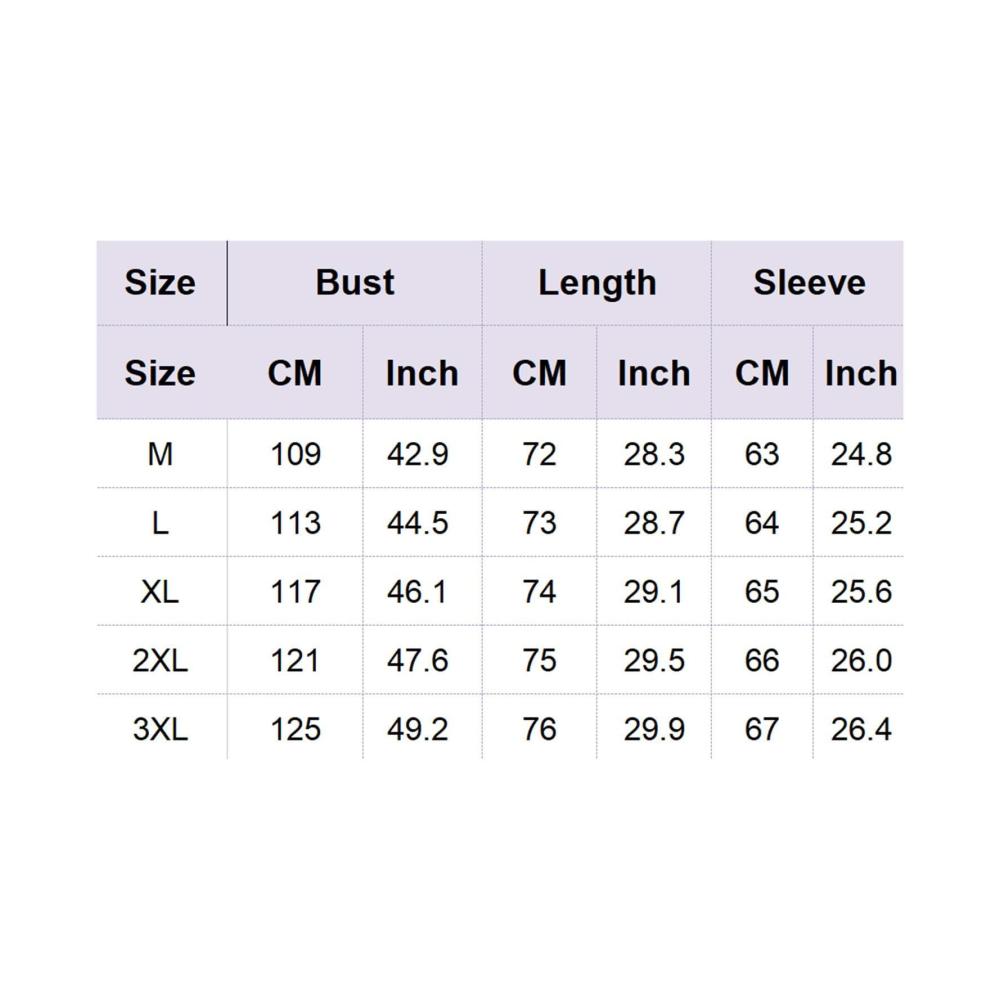Select the 3XL size row label

(160, 729)
